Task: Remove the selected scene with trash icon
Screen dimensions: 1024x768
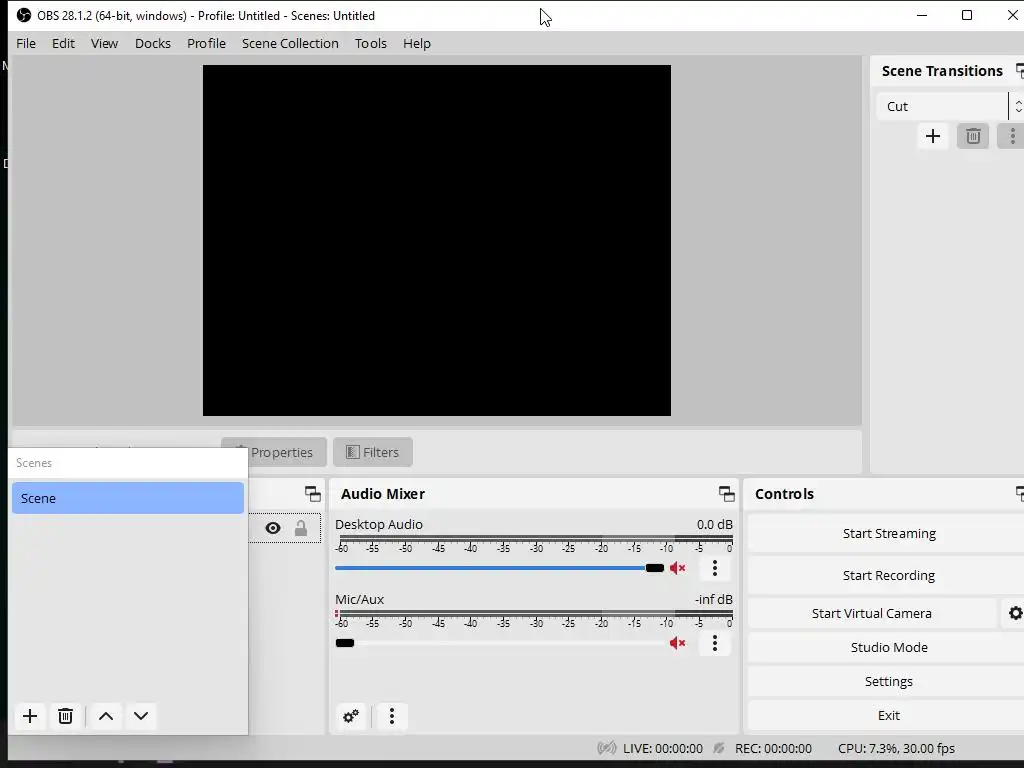Action: pos(65,716)
